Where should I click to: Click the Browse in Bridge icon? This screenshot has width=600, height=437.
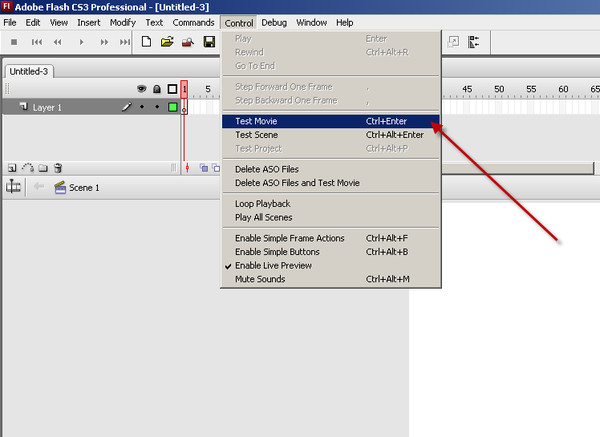click(188, 42)
